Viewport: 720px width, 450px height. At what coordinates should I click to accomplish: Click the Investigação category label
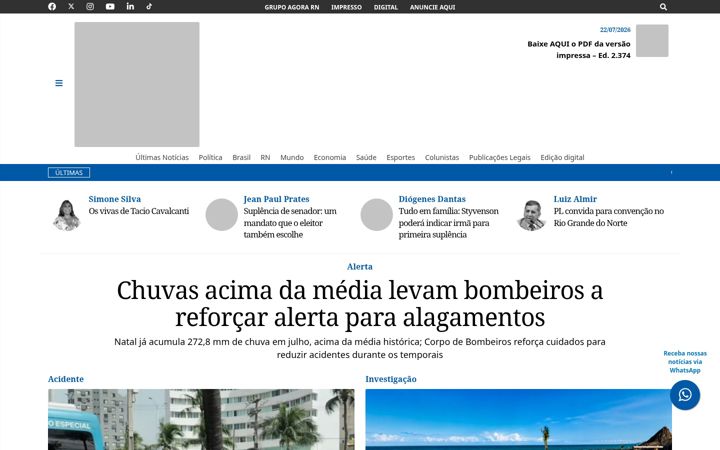pyautogui.click(x=391, y=379)
